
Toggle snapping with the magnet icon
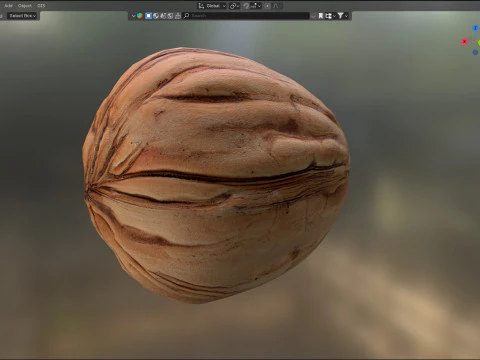246,6
